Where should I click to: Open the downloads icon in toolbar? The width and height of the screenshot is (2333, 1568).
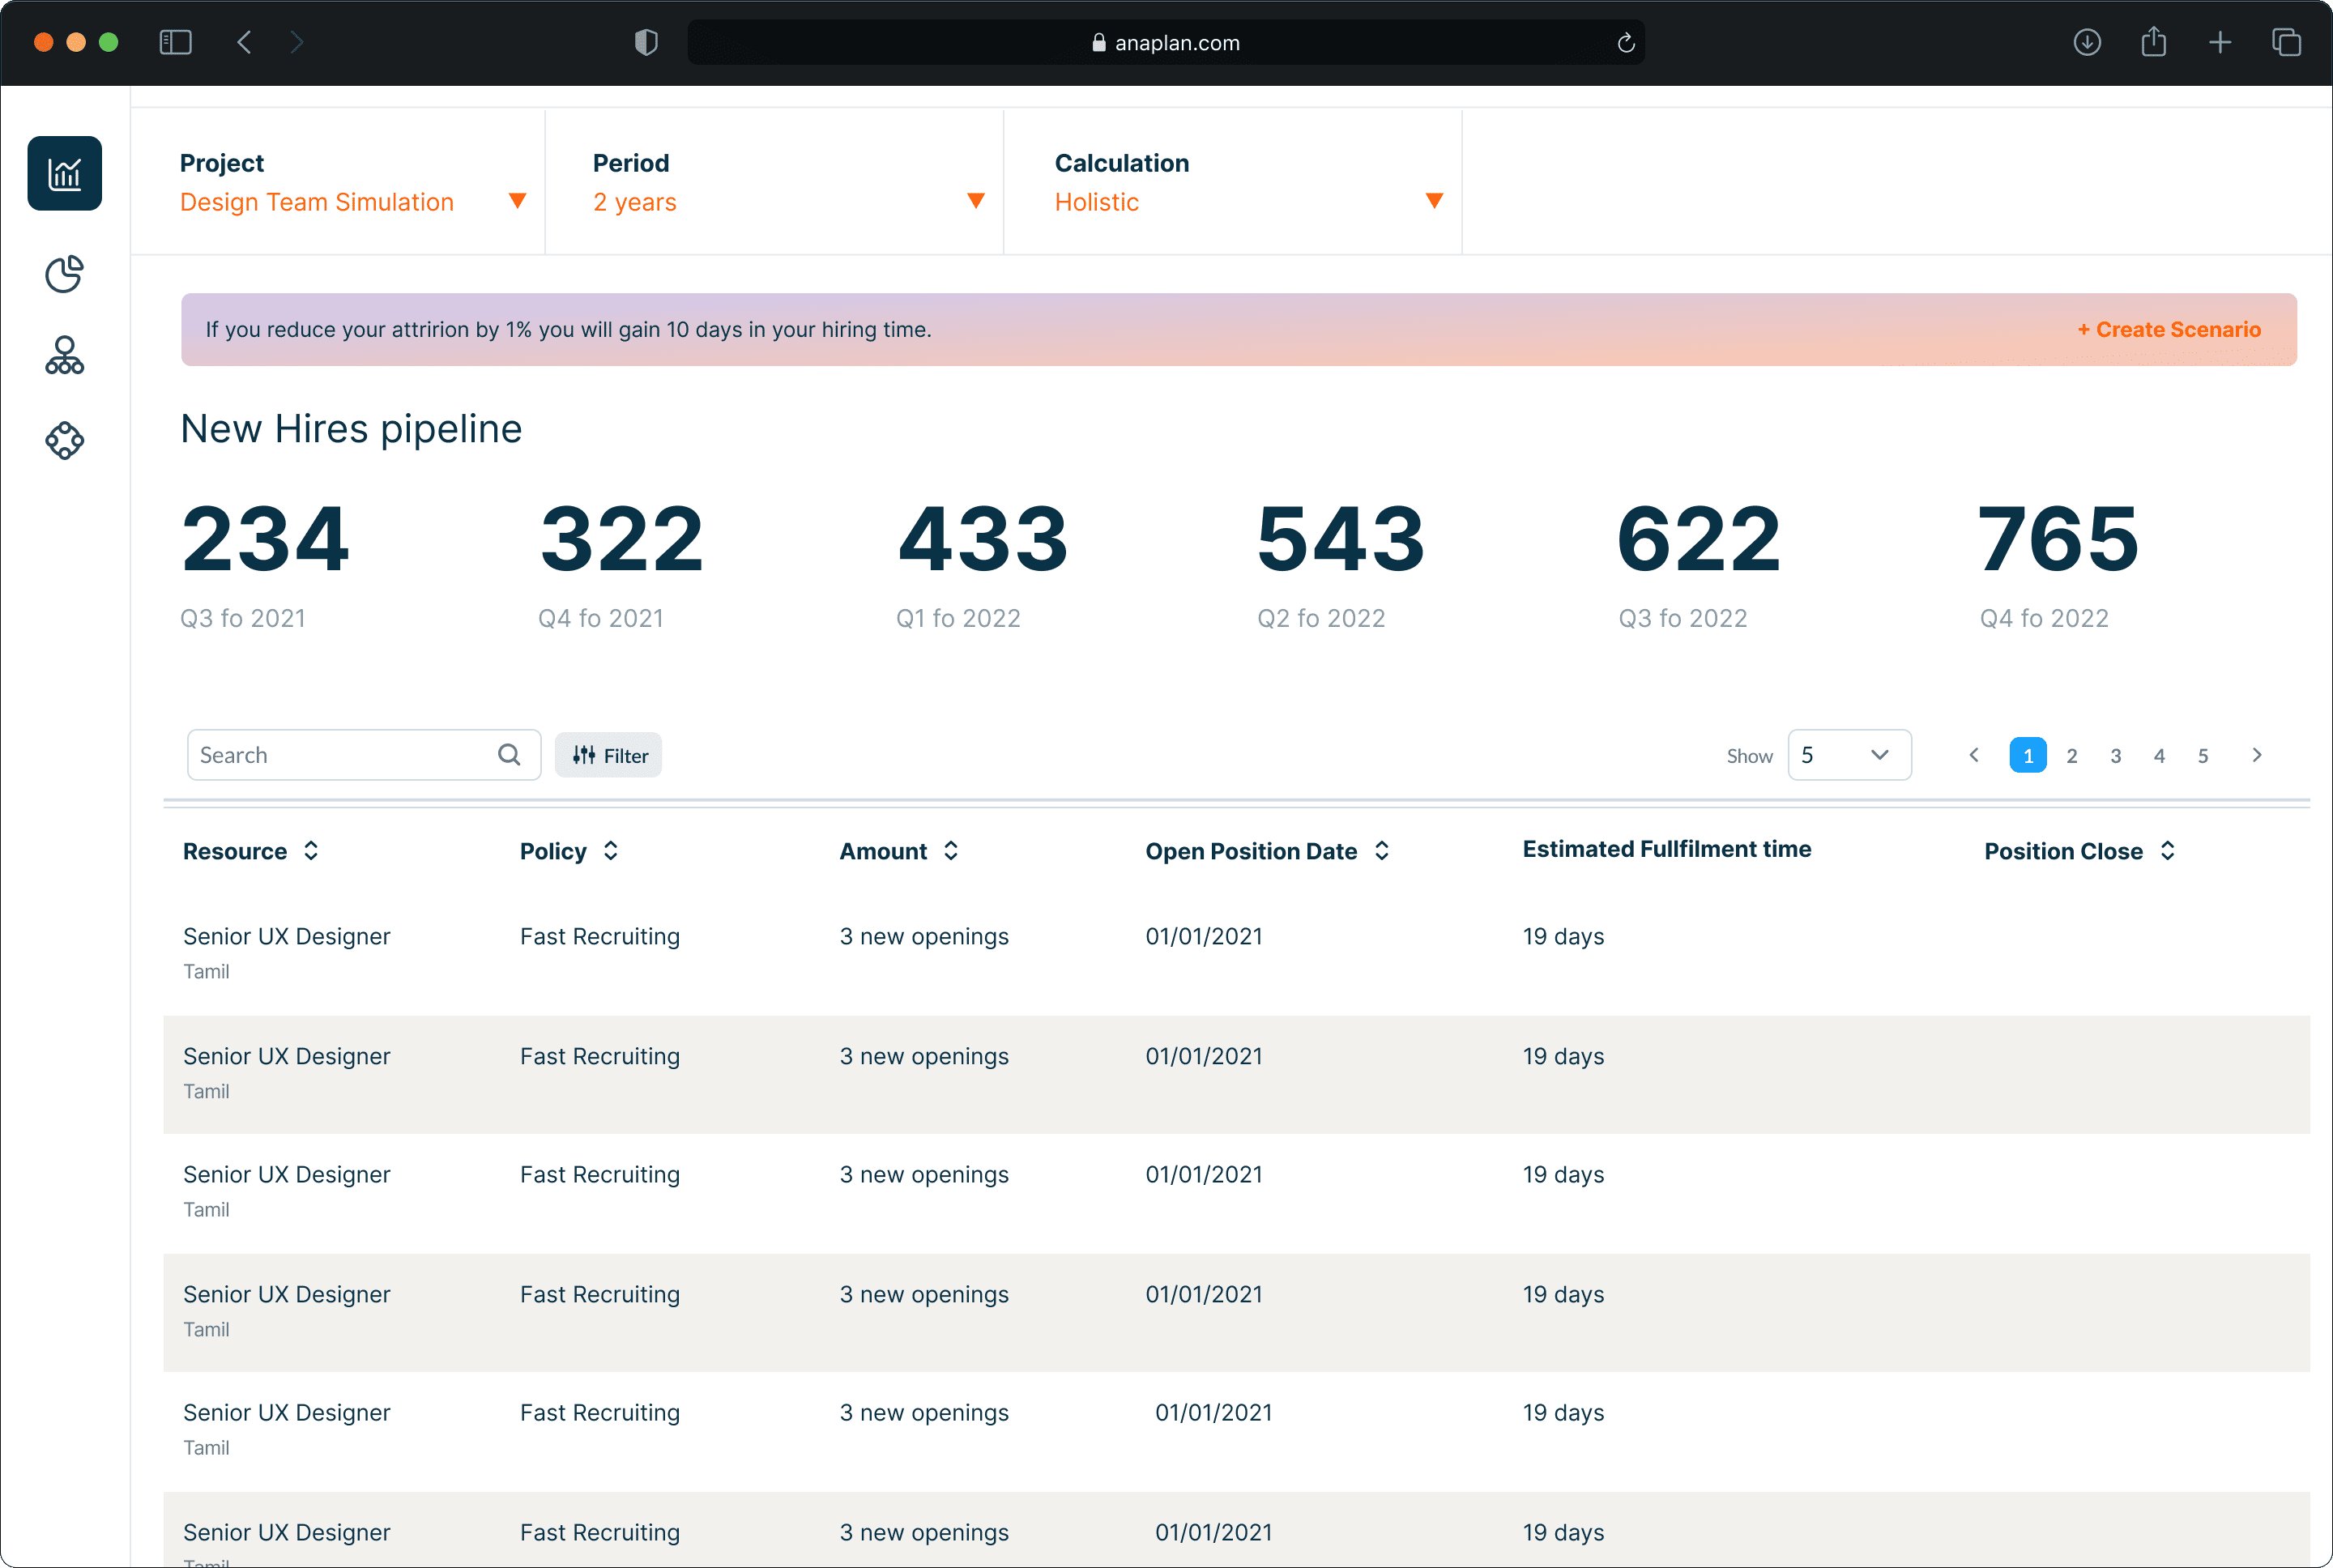click(2087, 42)
